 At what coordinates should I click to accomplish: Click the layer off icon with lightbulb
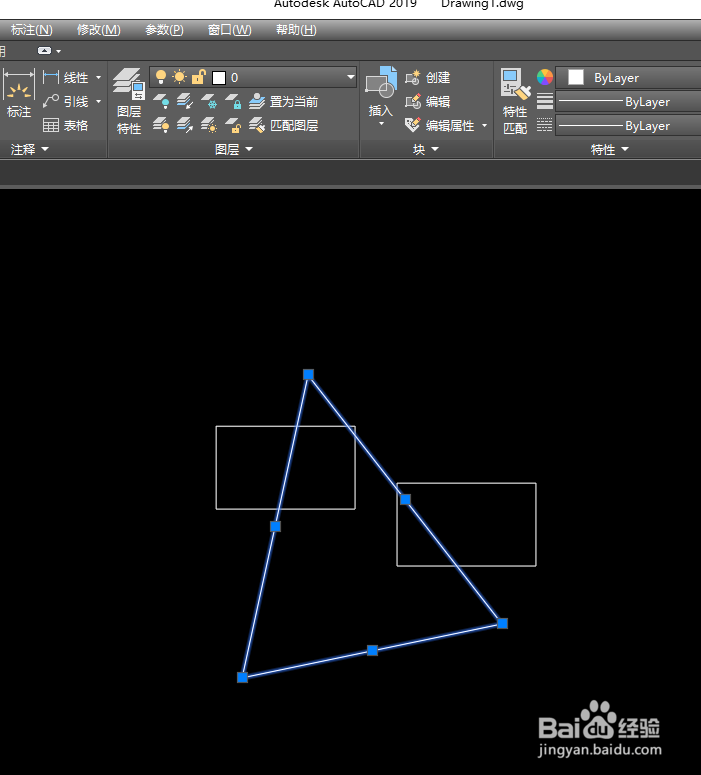[x=161, y=102]
